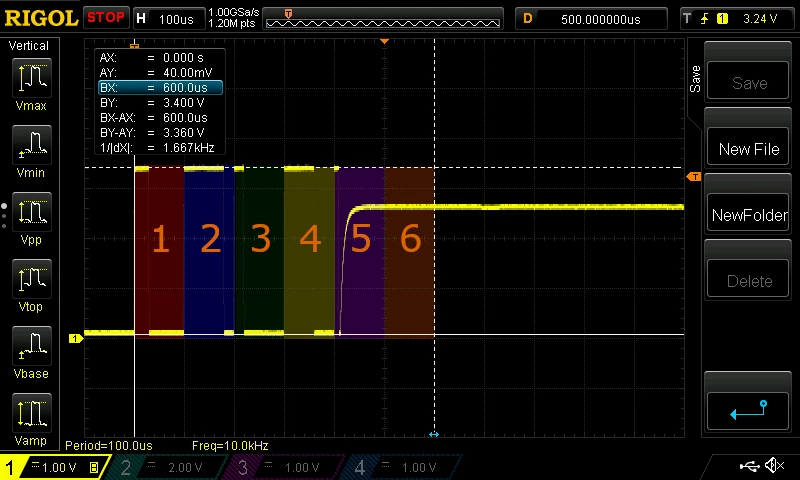800x480 pixels.
Task: Click the blue back arrow button
Action: [748, 411]
